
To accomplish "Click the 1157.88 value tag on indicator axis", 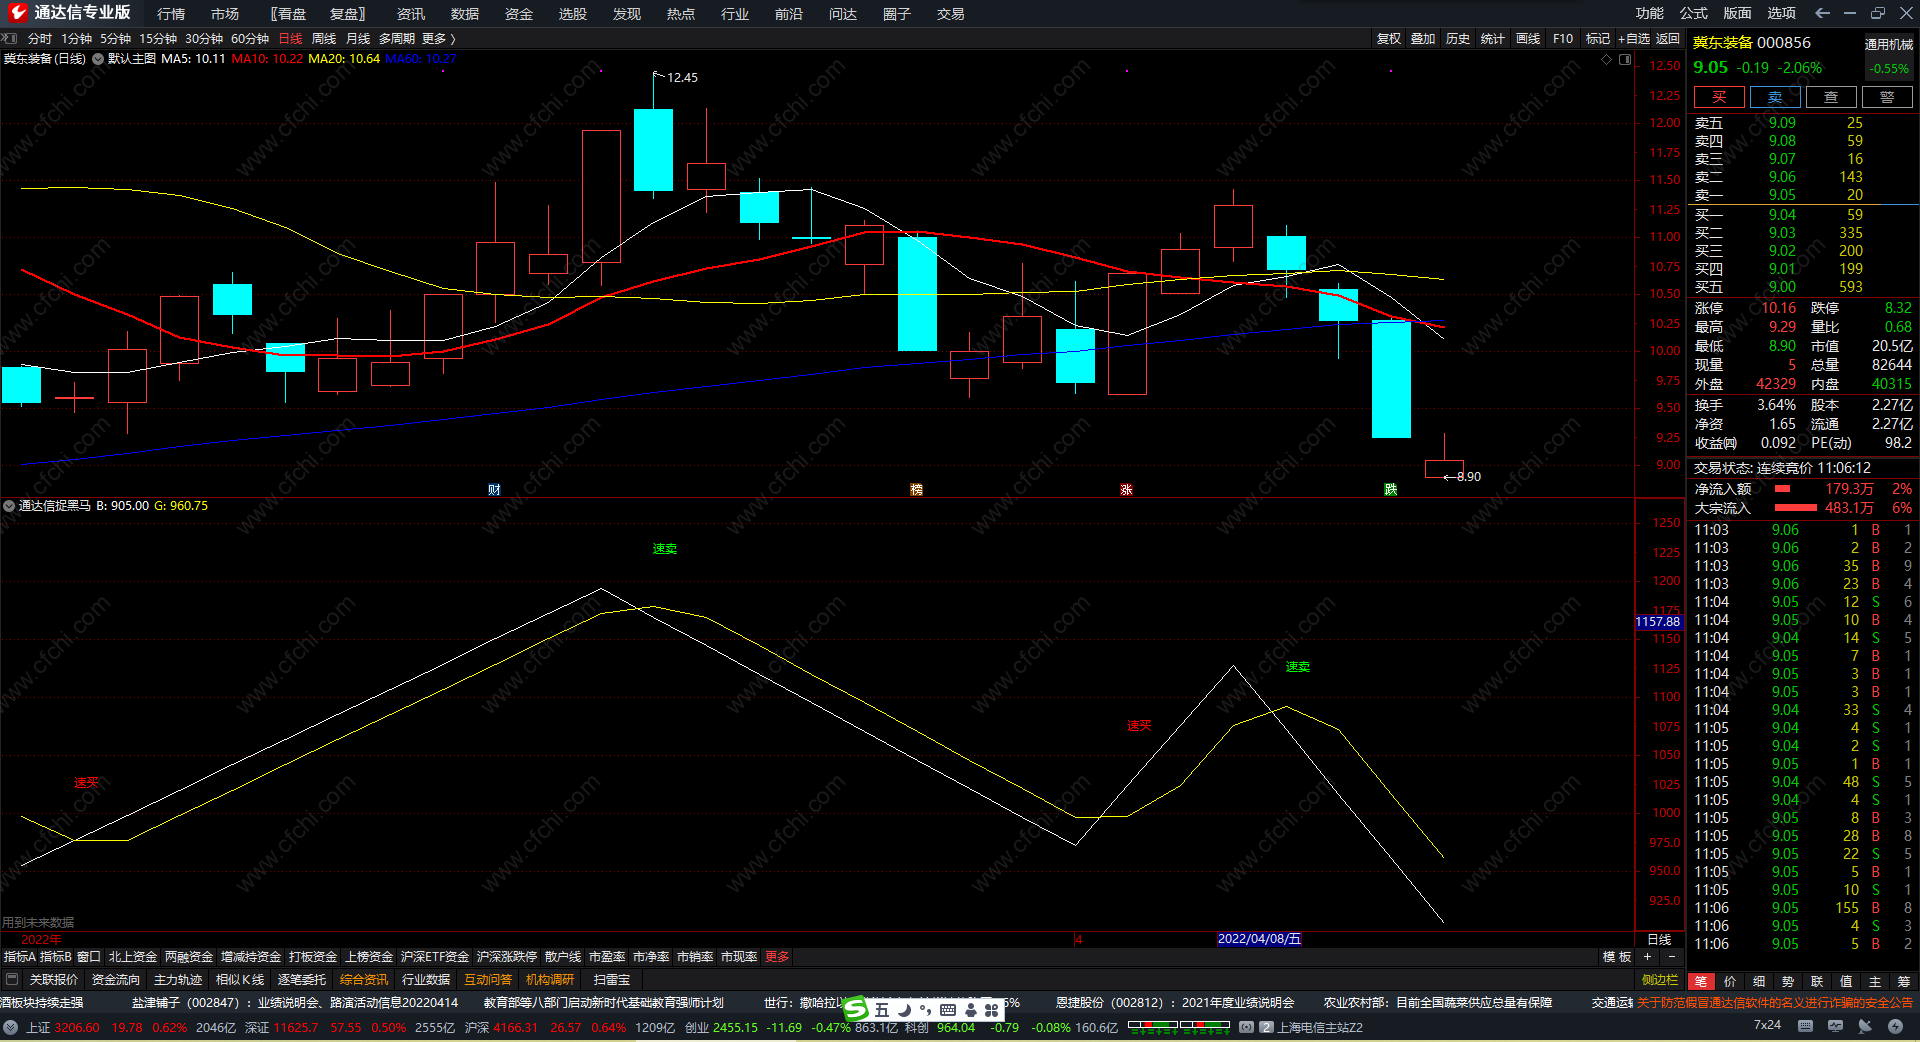I will click(1658, 622).
